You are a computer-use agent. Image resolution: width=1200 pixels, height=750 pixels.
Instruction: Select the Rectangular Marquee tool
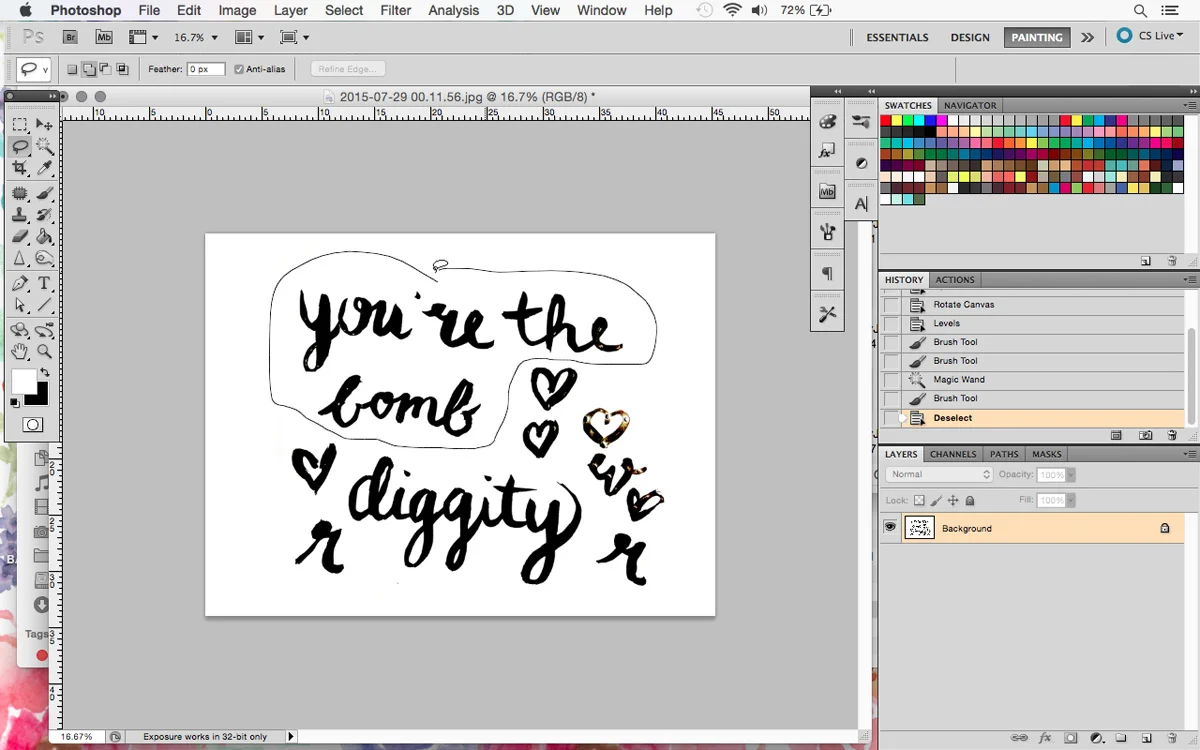20,124
